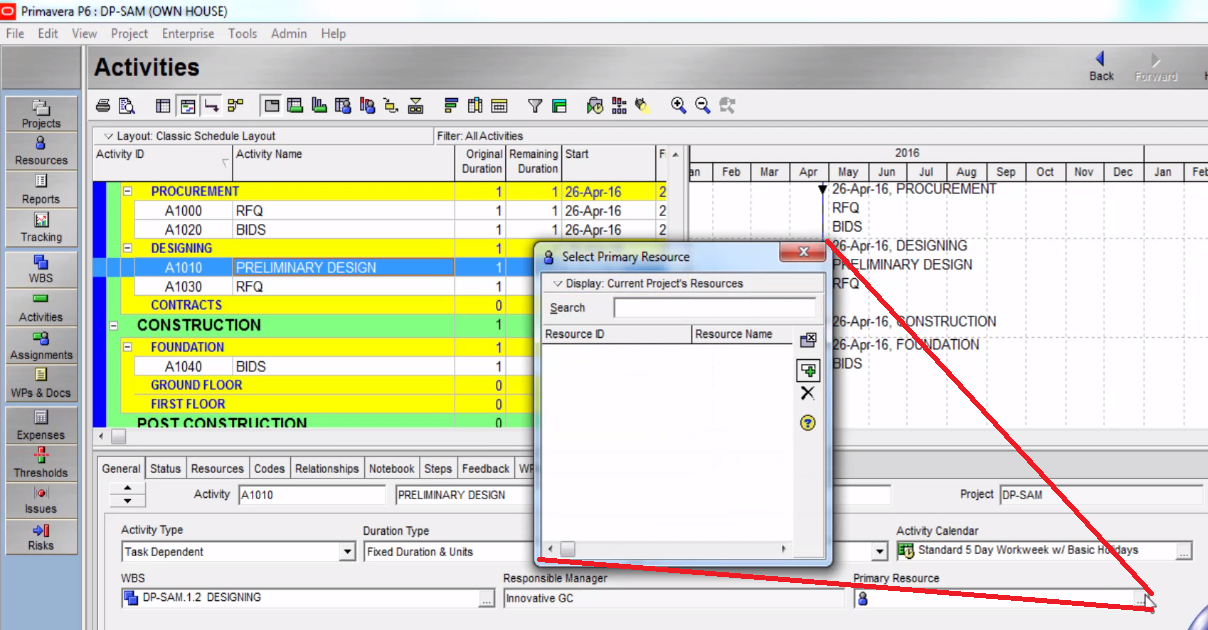Toggle the Gantt Chart display on the toolbar
1208x630 pixels.
(188, 105)
